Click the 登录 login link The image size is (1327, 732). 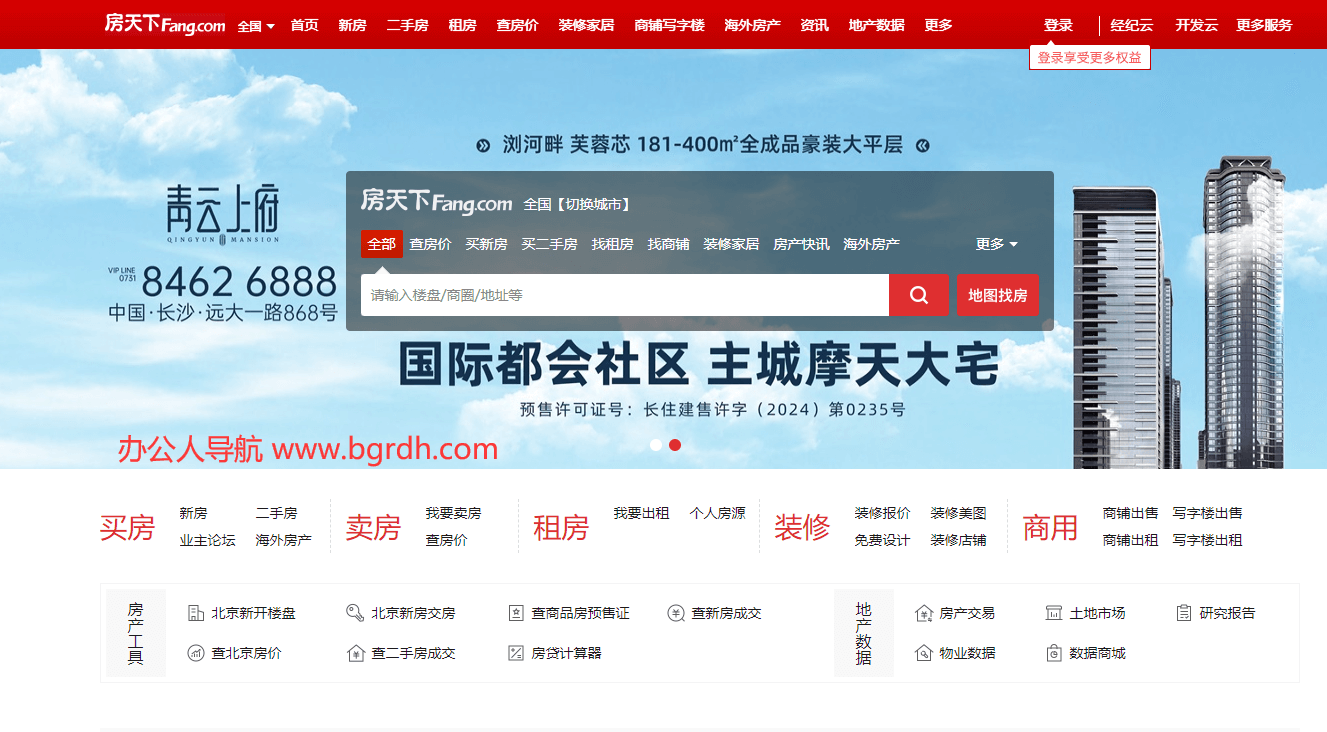[x=1058, y=25]
